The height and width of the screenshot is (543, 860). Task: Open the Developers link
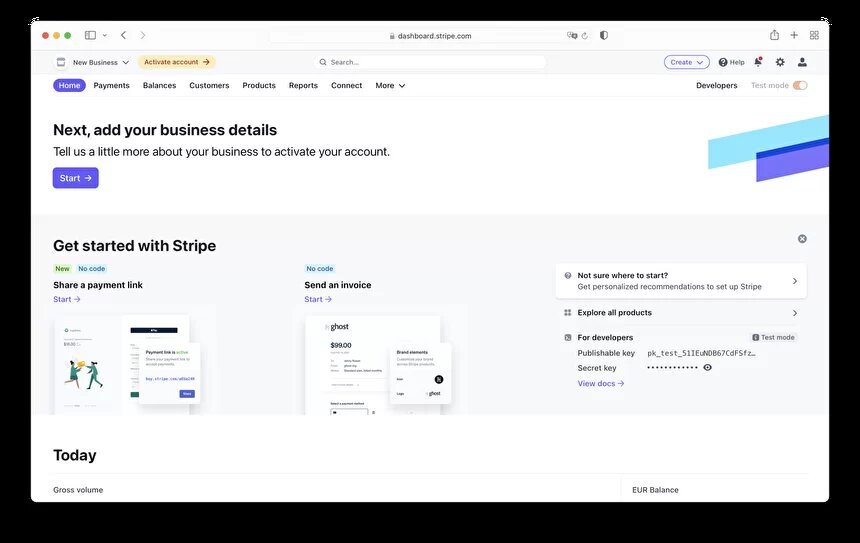[716, 86]
